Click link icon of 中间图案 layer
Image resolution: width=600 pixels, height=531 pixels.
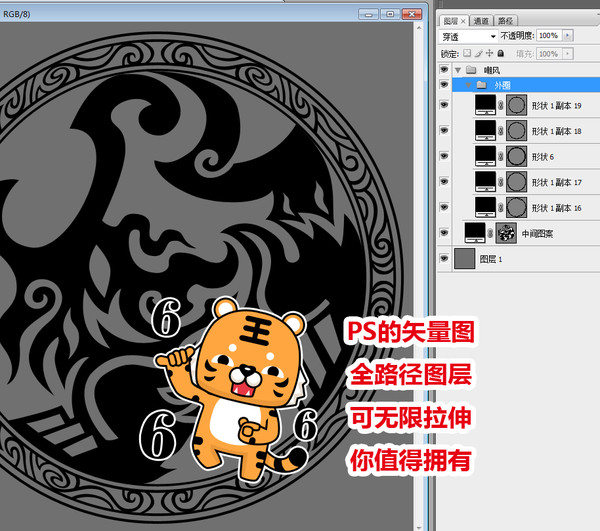pos(491,233)
